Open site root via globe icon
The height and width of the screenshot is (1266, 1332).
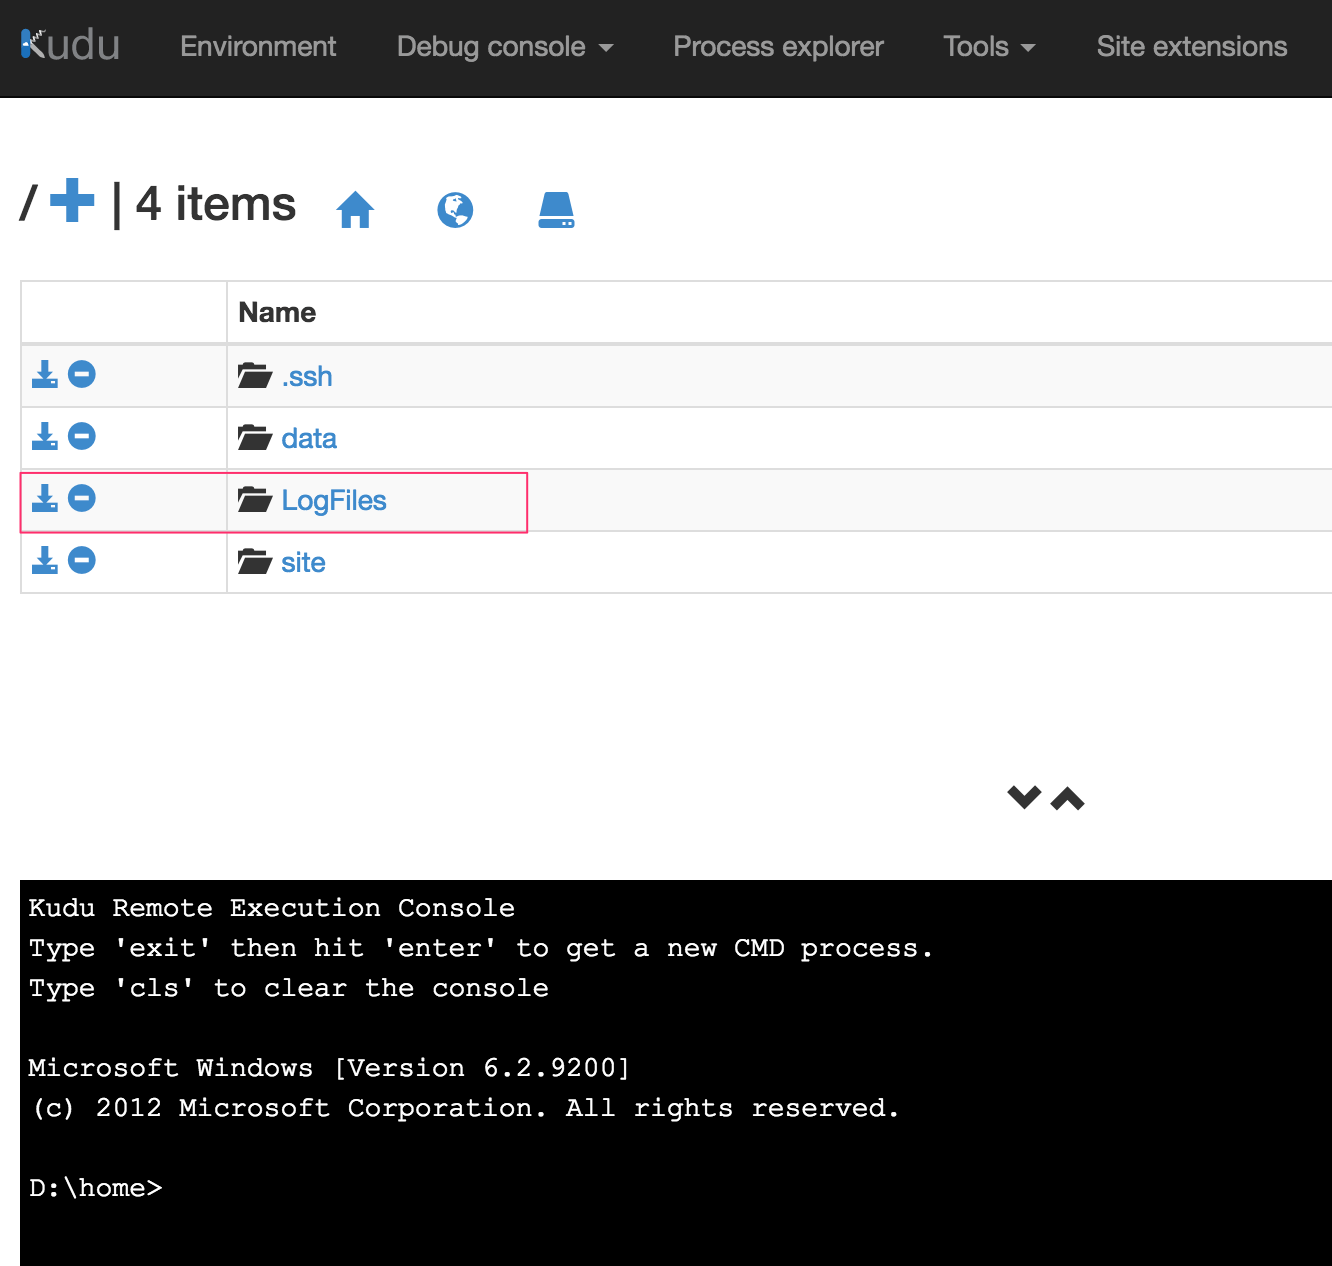(455, 210)
